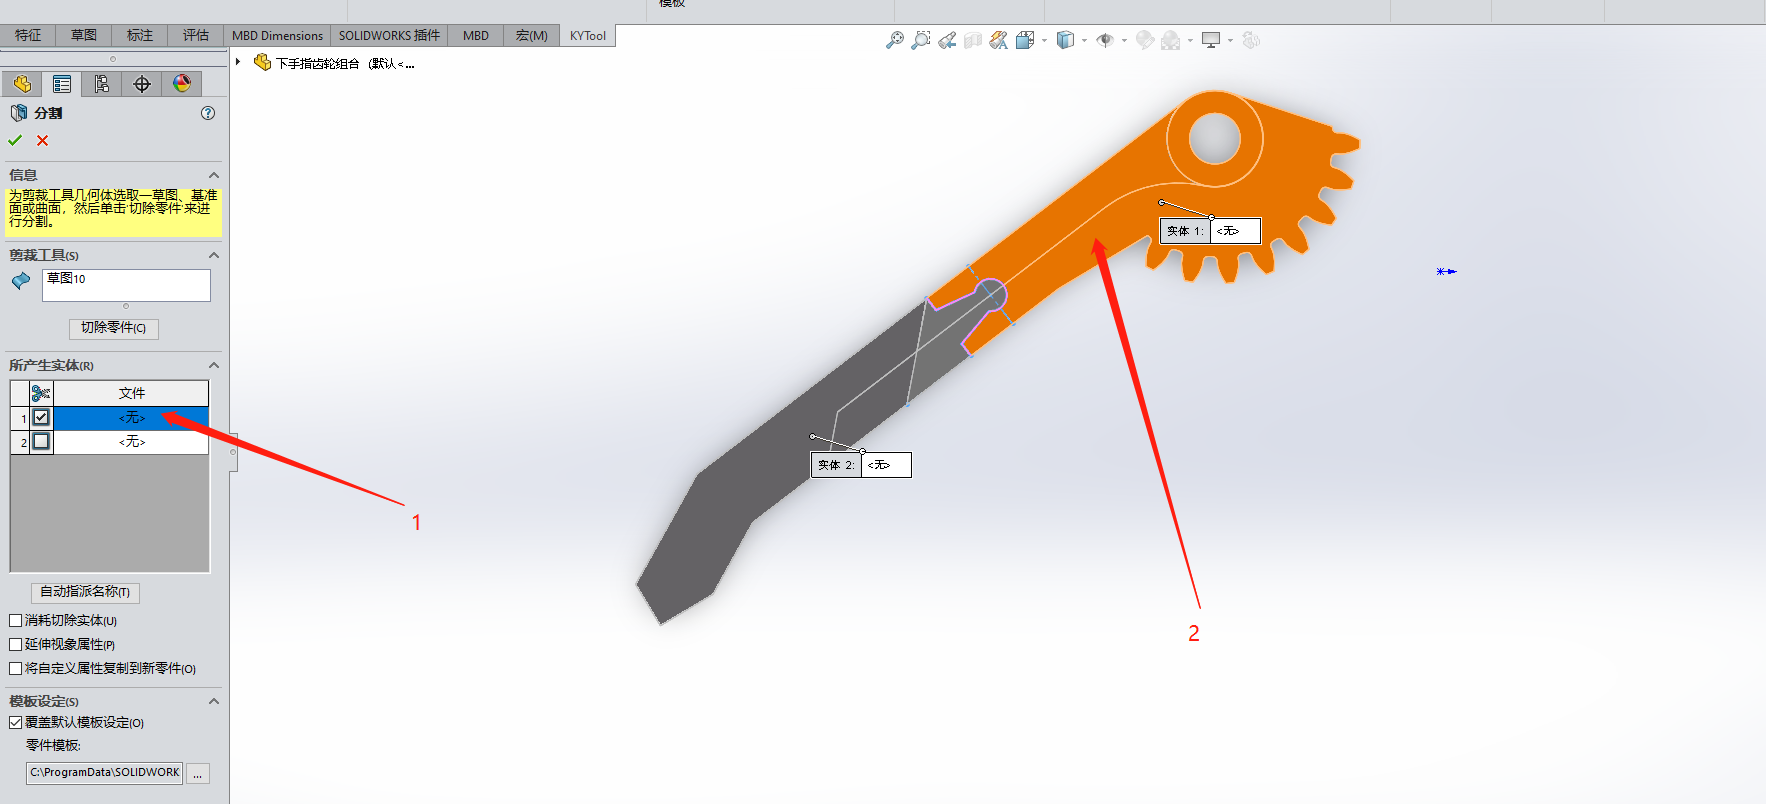Open the View Settings dropdown arrow
1766x804 pixels.
pos(1230,41)
